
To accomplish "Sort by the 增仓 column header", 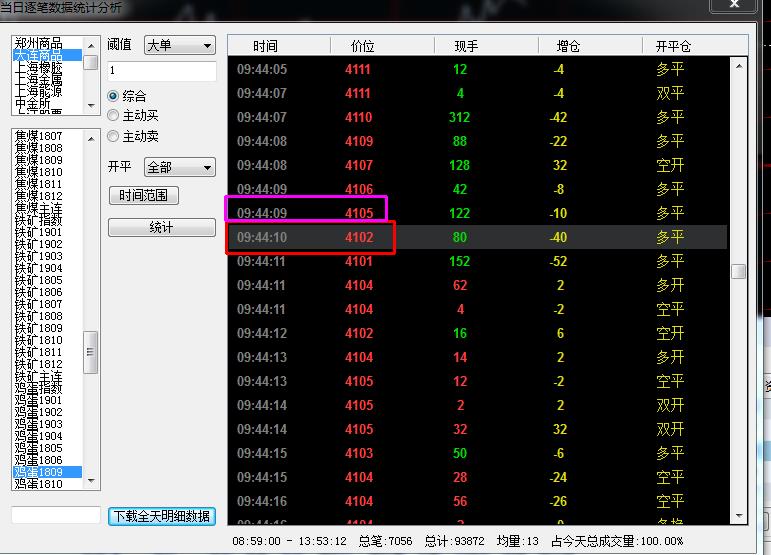I will click(x=567, y=46).
